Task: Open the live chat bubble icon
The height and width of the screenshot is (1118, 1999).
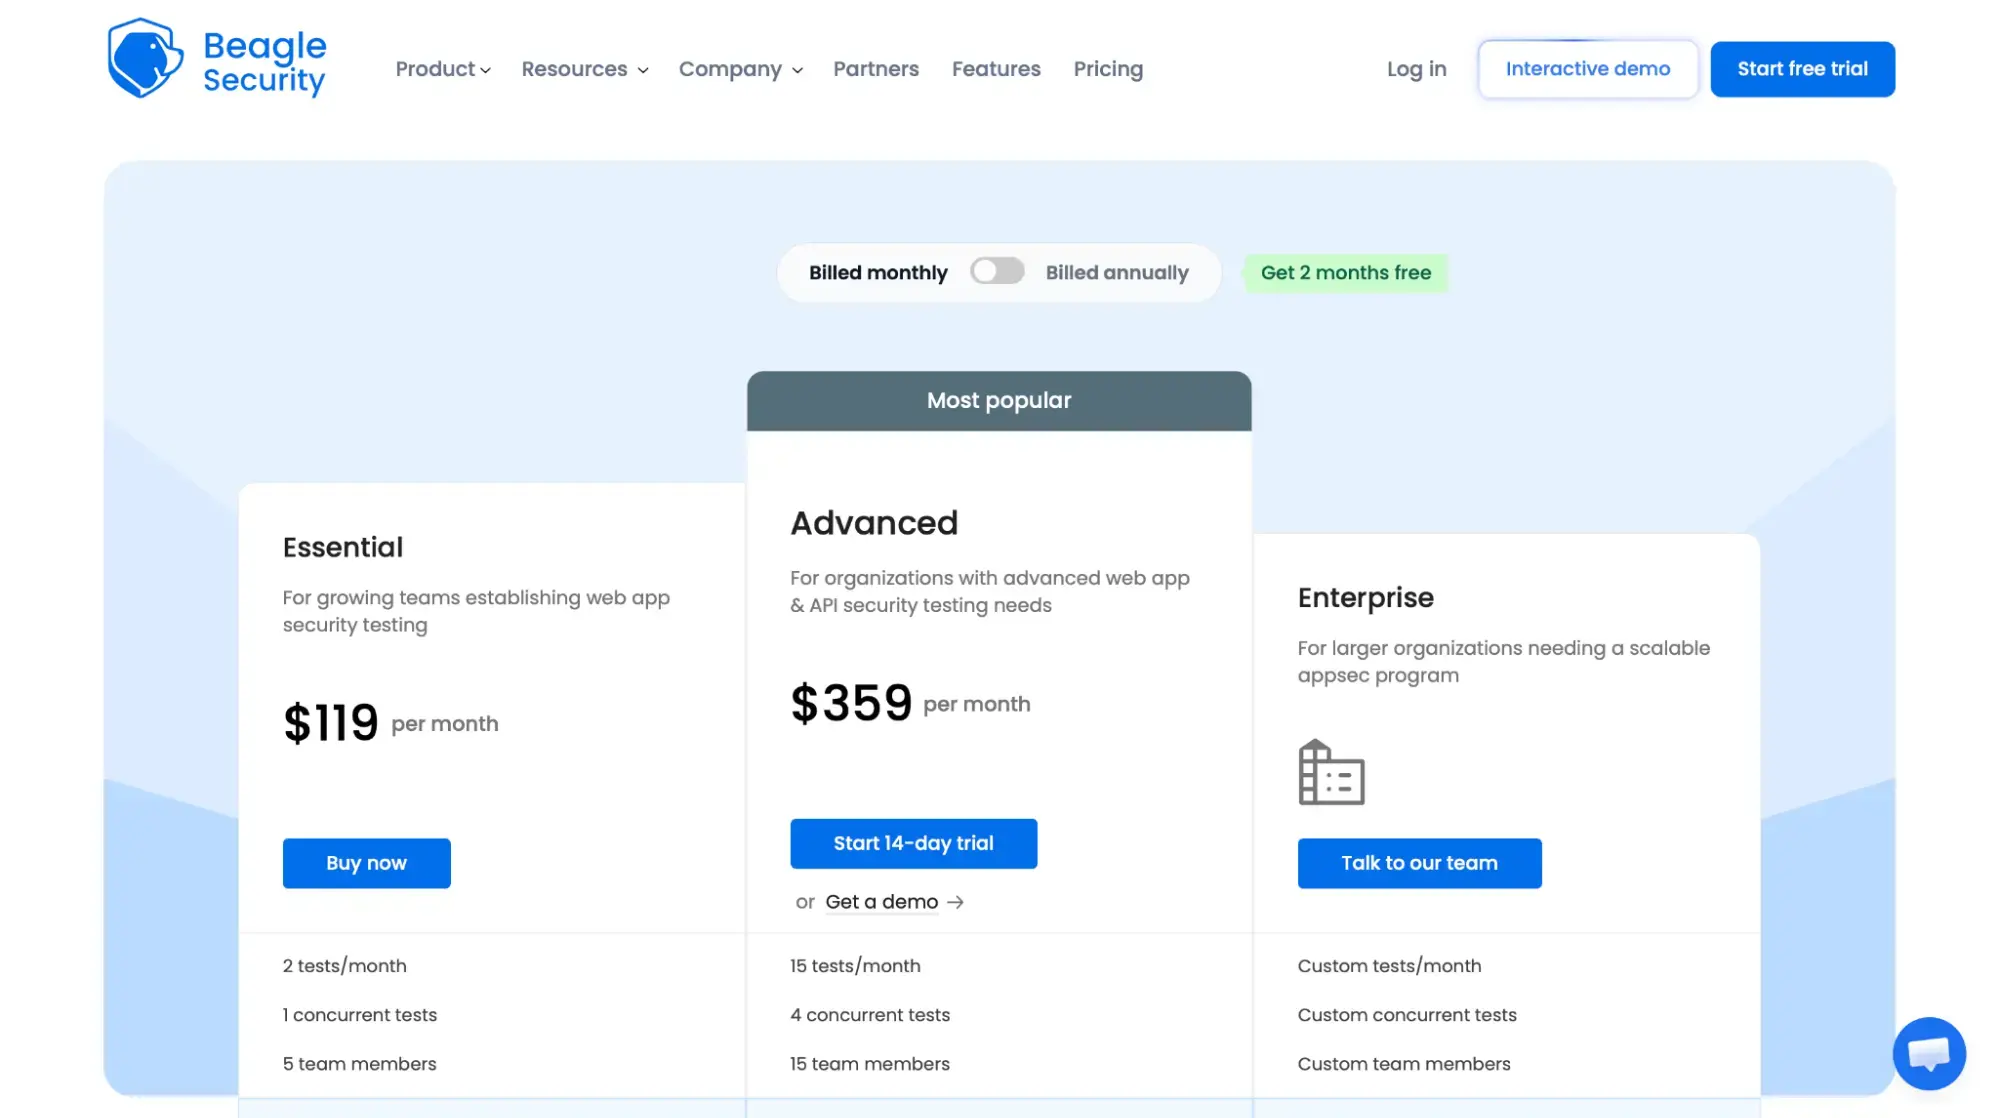Action: click(x=1928, y=1053)
